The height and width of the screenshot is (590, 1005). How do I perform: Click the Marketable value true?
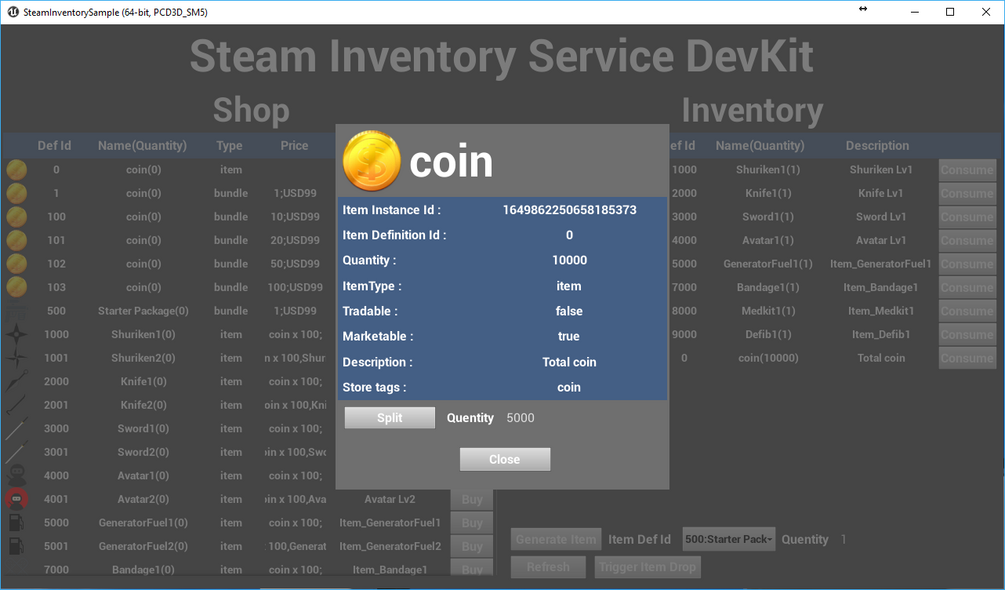pos(569,336)
